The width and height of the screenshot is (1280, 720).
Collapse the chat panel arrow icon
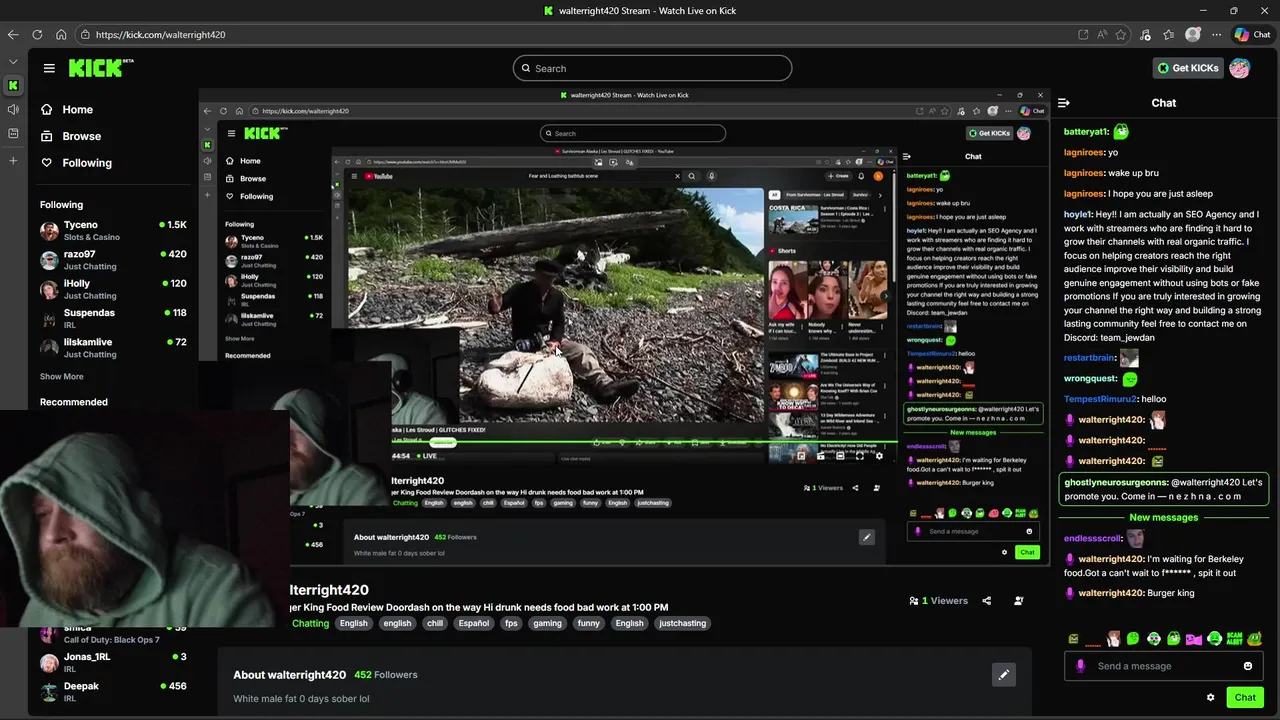click(1064, 103)
